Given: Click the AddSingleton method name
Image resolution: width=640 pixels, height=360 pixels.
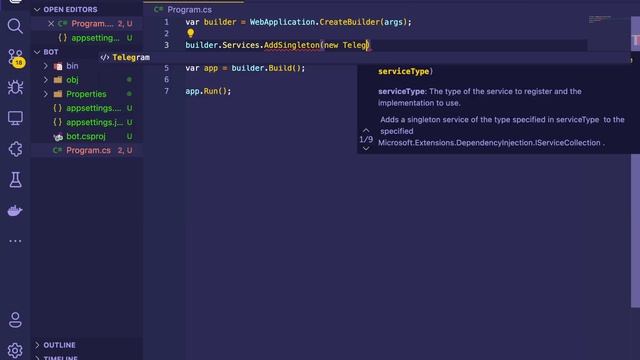Looking at the screenshot, I should [292, 45].
